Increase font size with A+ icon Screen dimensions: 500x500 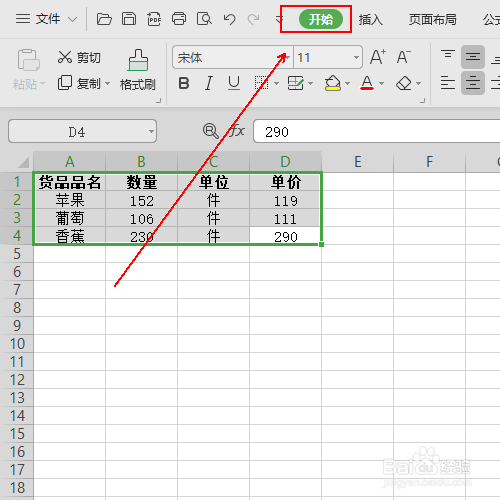tap(378, 57)
